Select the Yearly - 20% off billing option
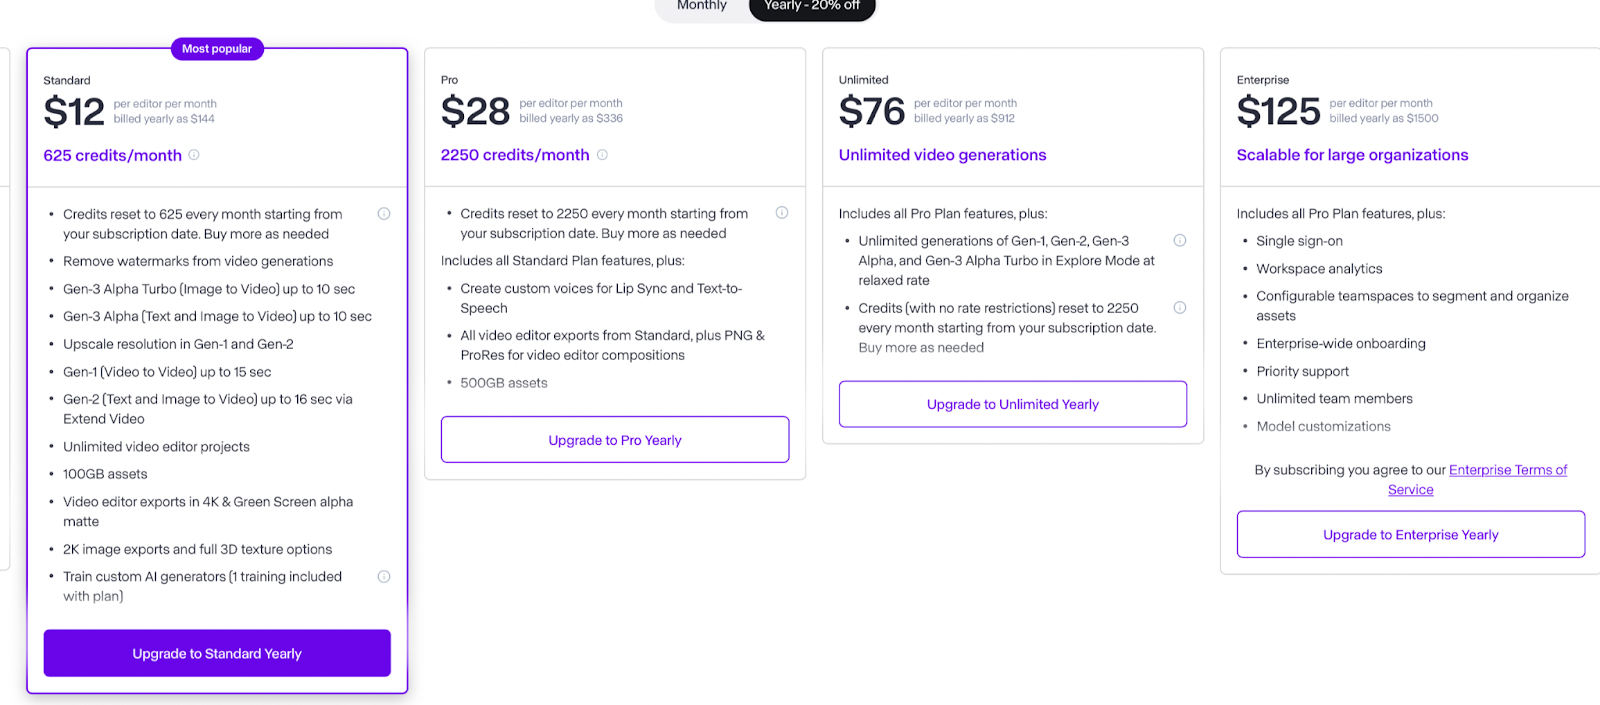 pos(812,6)
